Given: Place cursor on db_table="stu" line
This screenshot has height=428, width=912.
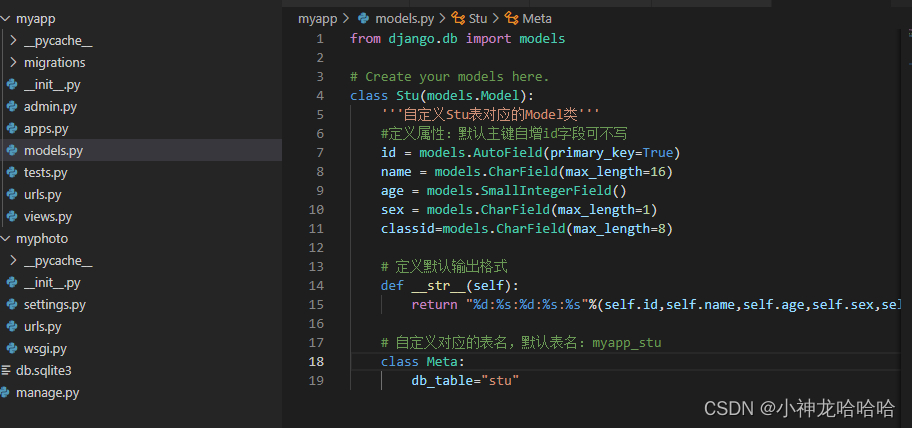Looking at the screenshot, I should tap(465, 380).
